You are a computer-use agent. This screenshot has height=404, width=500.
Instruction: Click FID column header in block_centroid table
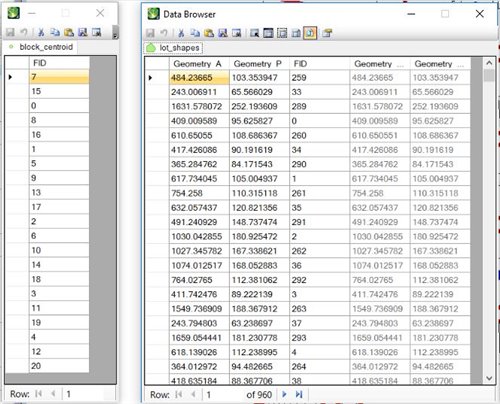[x=59, y=63]
